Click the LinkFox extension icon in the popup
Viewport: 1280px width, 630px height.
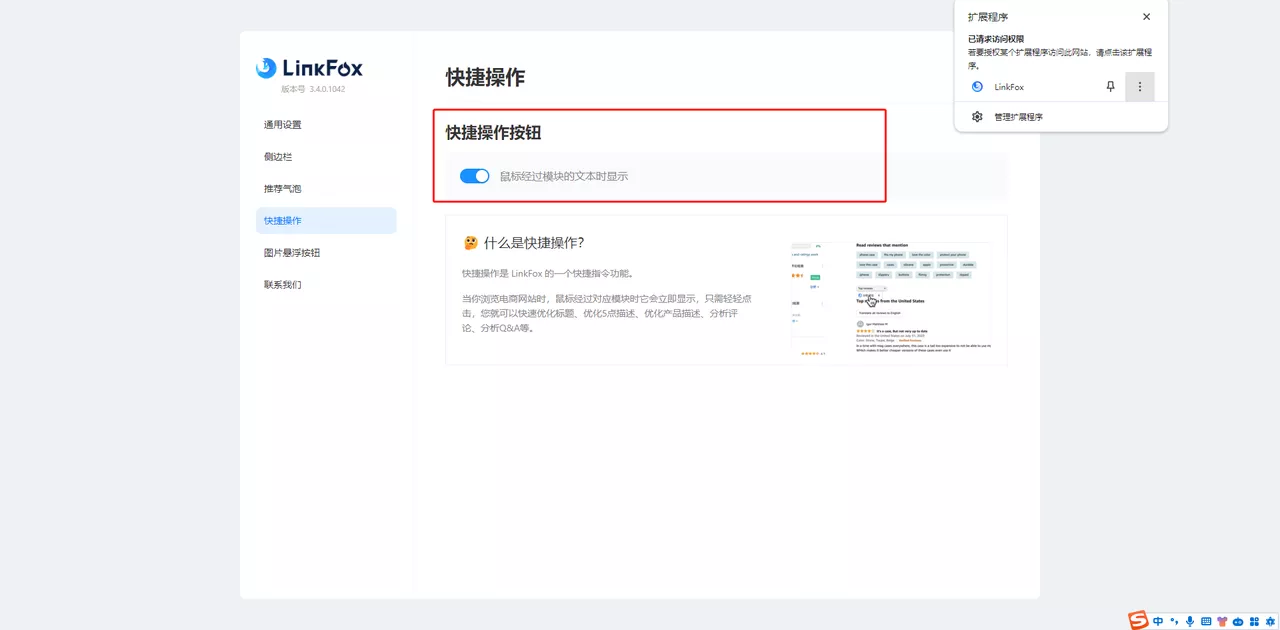coord(975,86)
